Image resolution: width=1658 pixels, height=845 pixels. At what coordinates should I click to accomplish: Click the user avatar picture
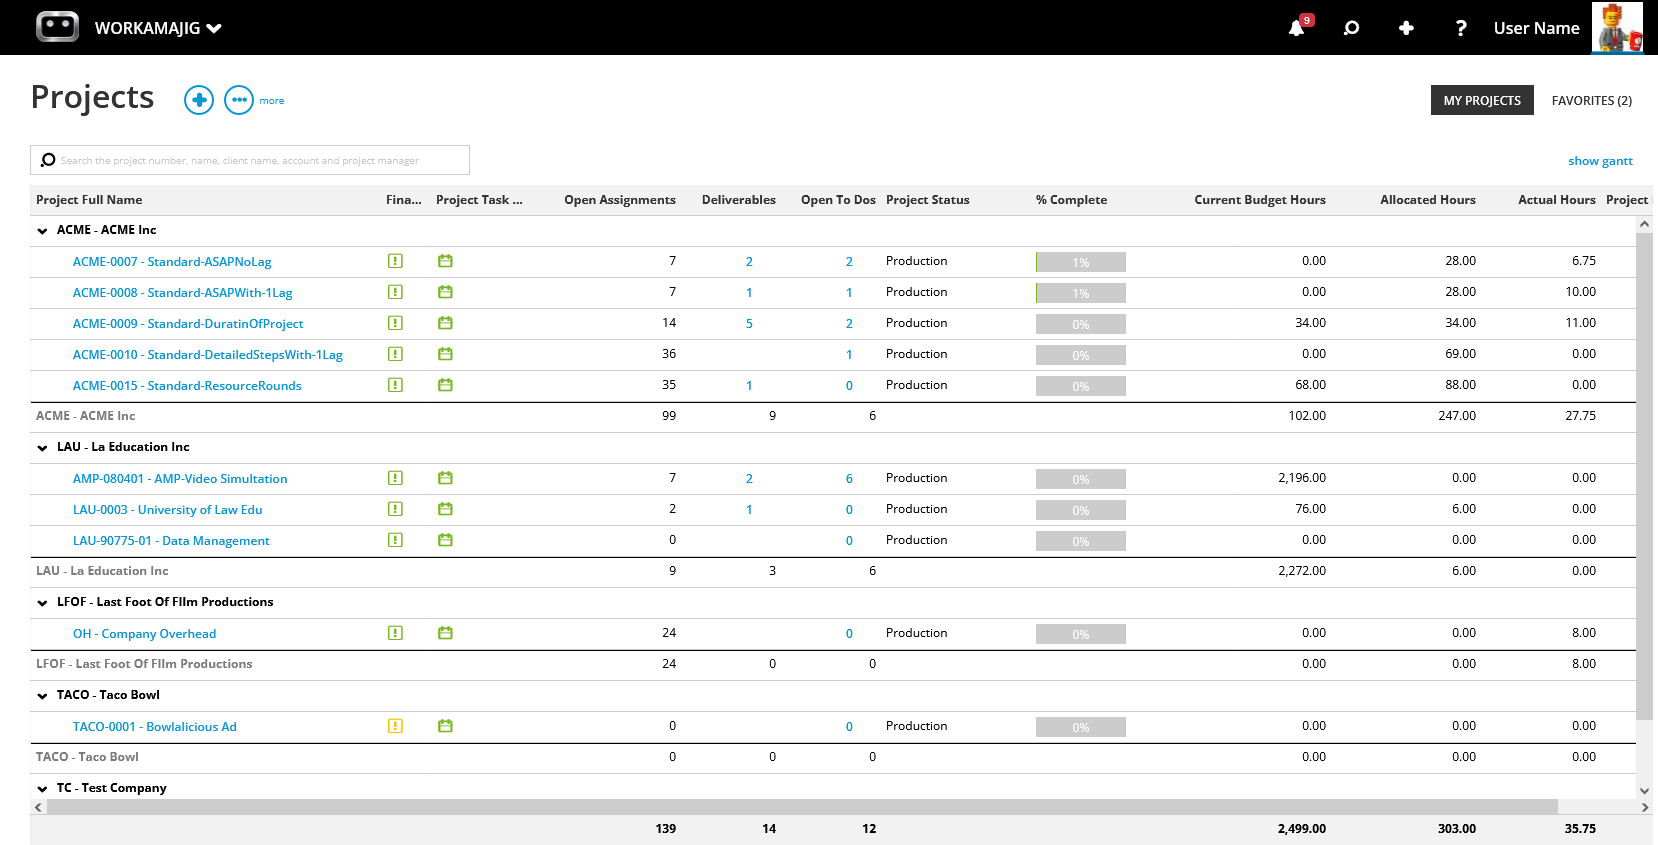pos(1617,28)
